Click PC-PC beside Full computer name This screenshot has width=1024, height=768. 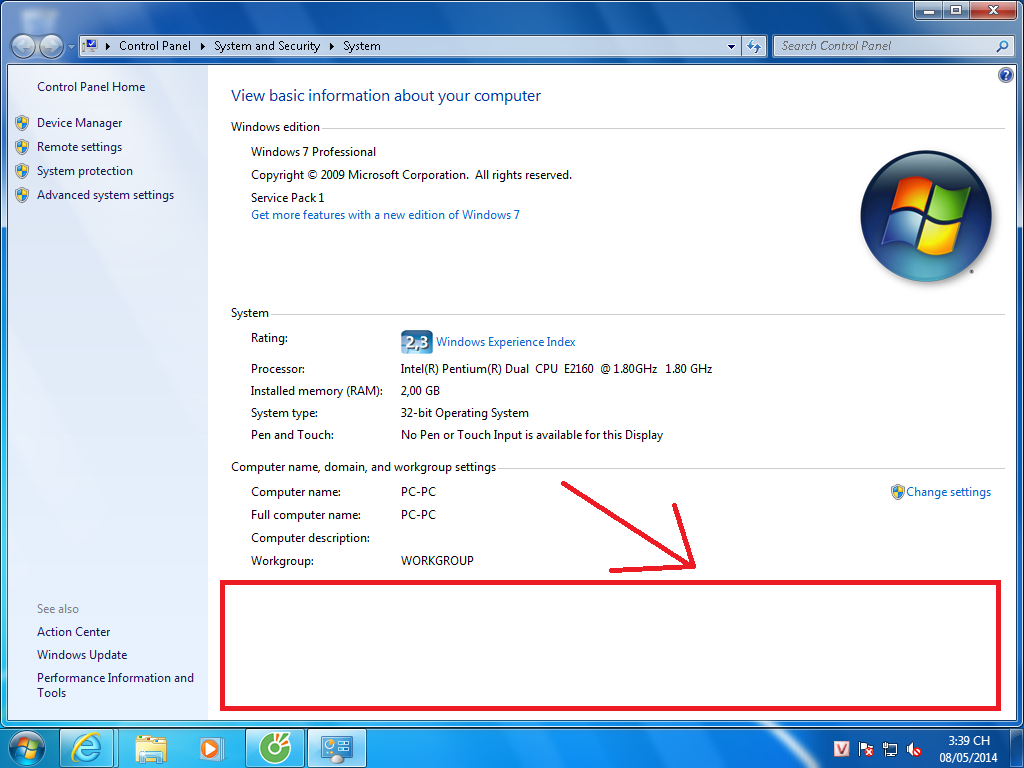pos(418,515)
